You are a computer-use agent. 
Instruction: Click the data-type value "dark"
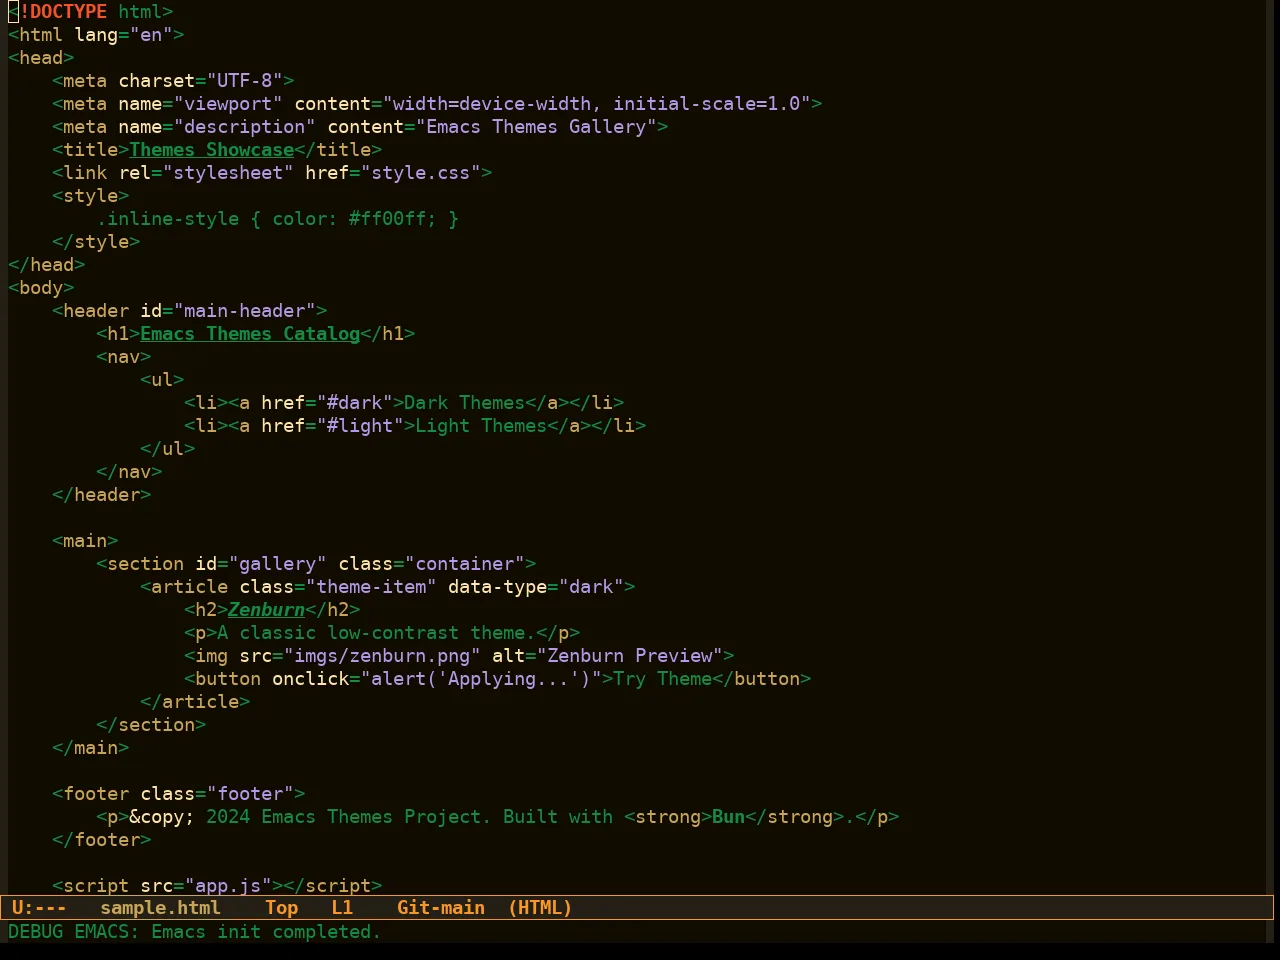[x=592, y=587]
